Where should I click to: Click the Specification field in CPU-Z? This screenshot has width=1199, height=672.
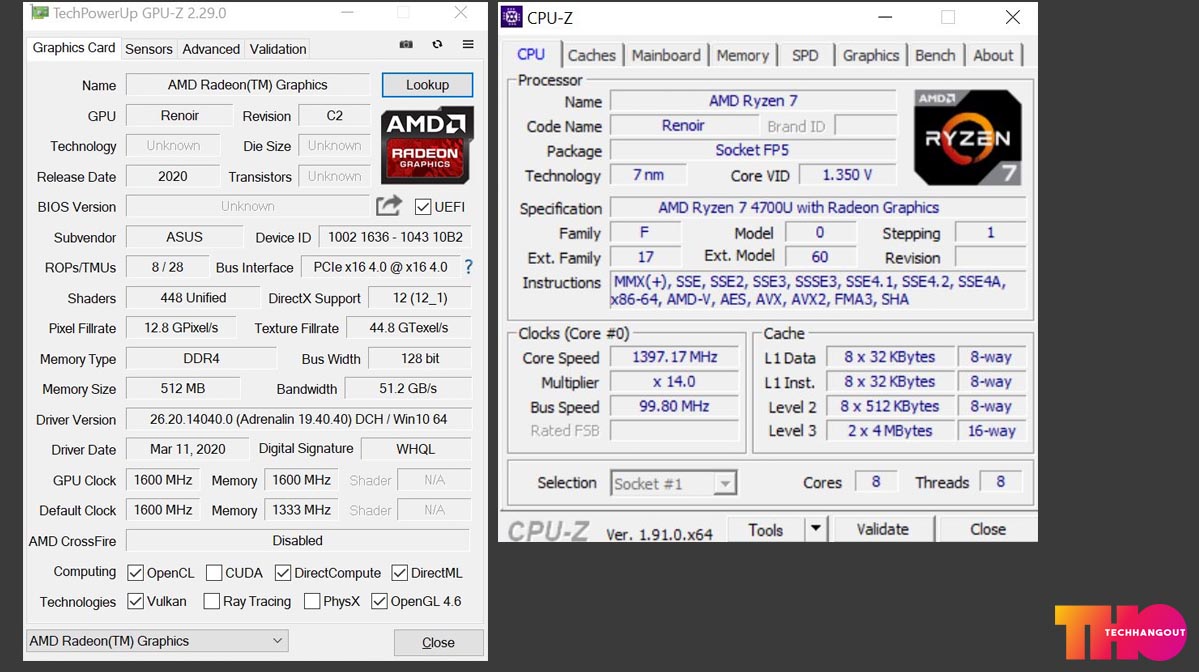coord(817,207)
